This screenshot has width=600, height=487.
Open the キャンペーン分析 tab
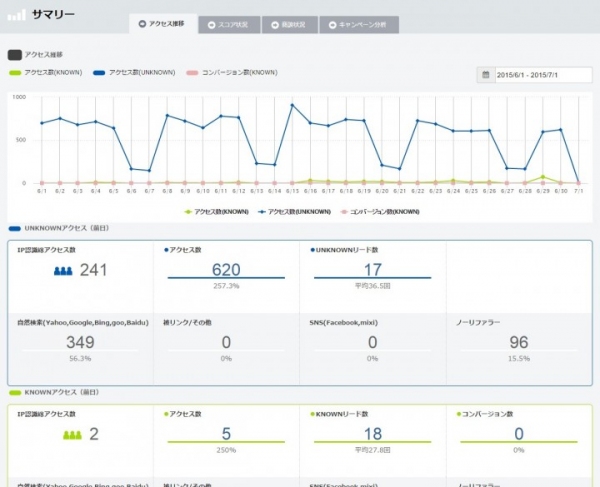(x=359, y=25)
